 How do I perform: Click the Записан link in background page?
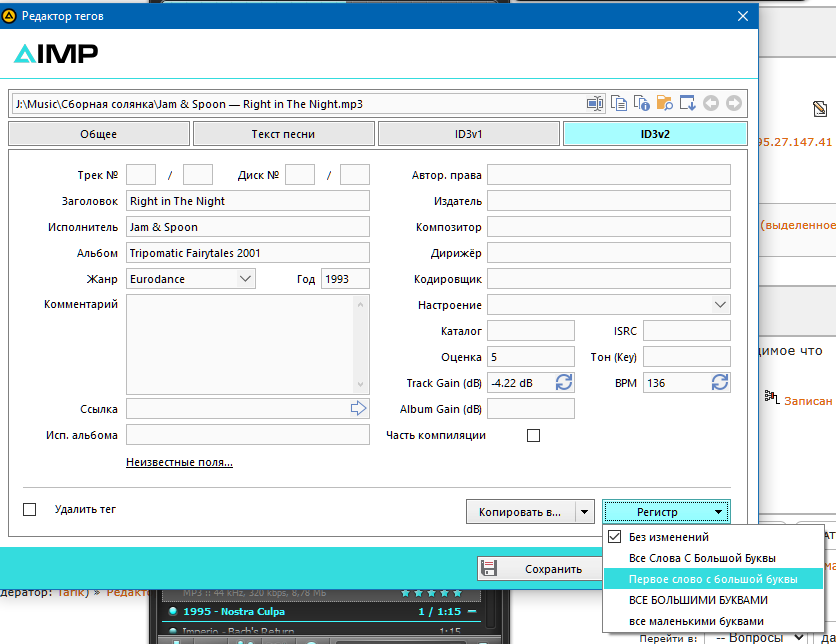[808, 401]
